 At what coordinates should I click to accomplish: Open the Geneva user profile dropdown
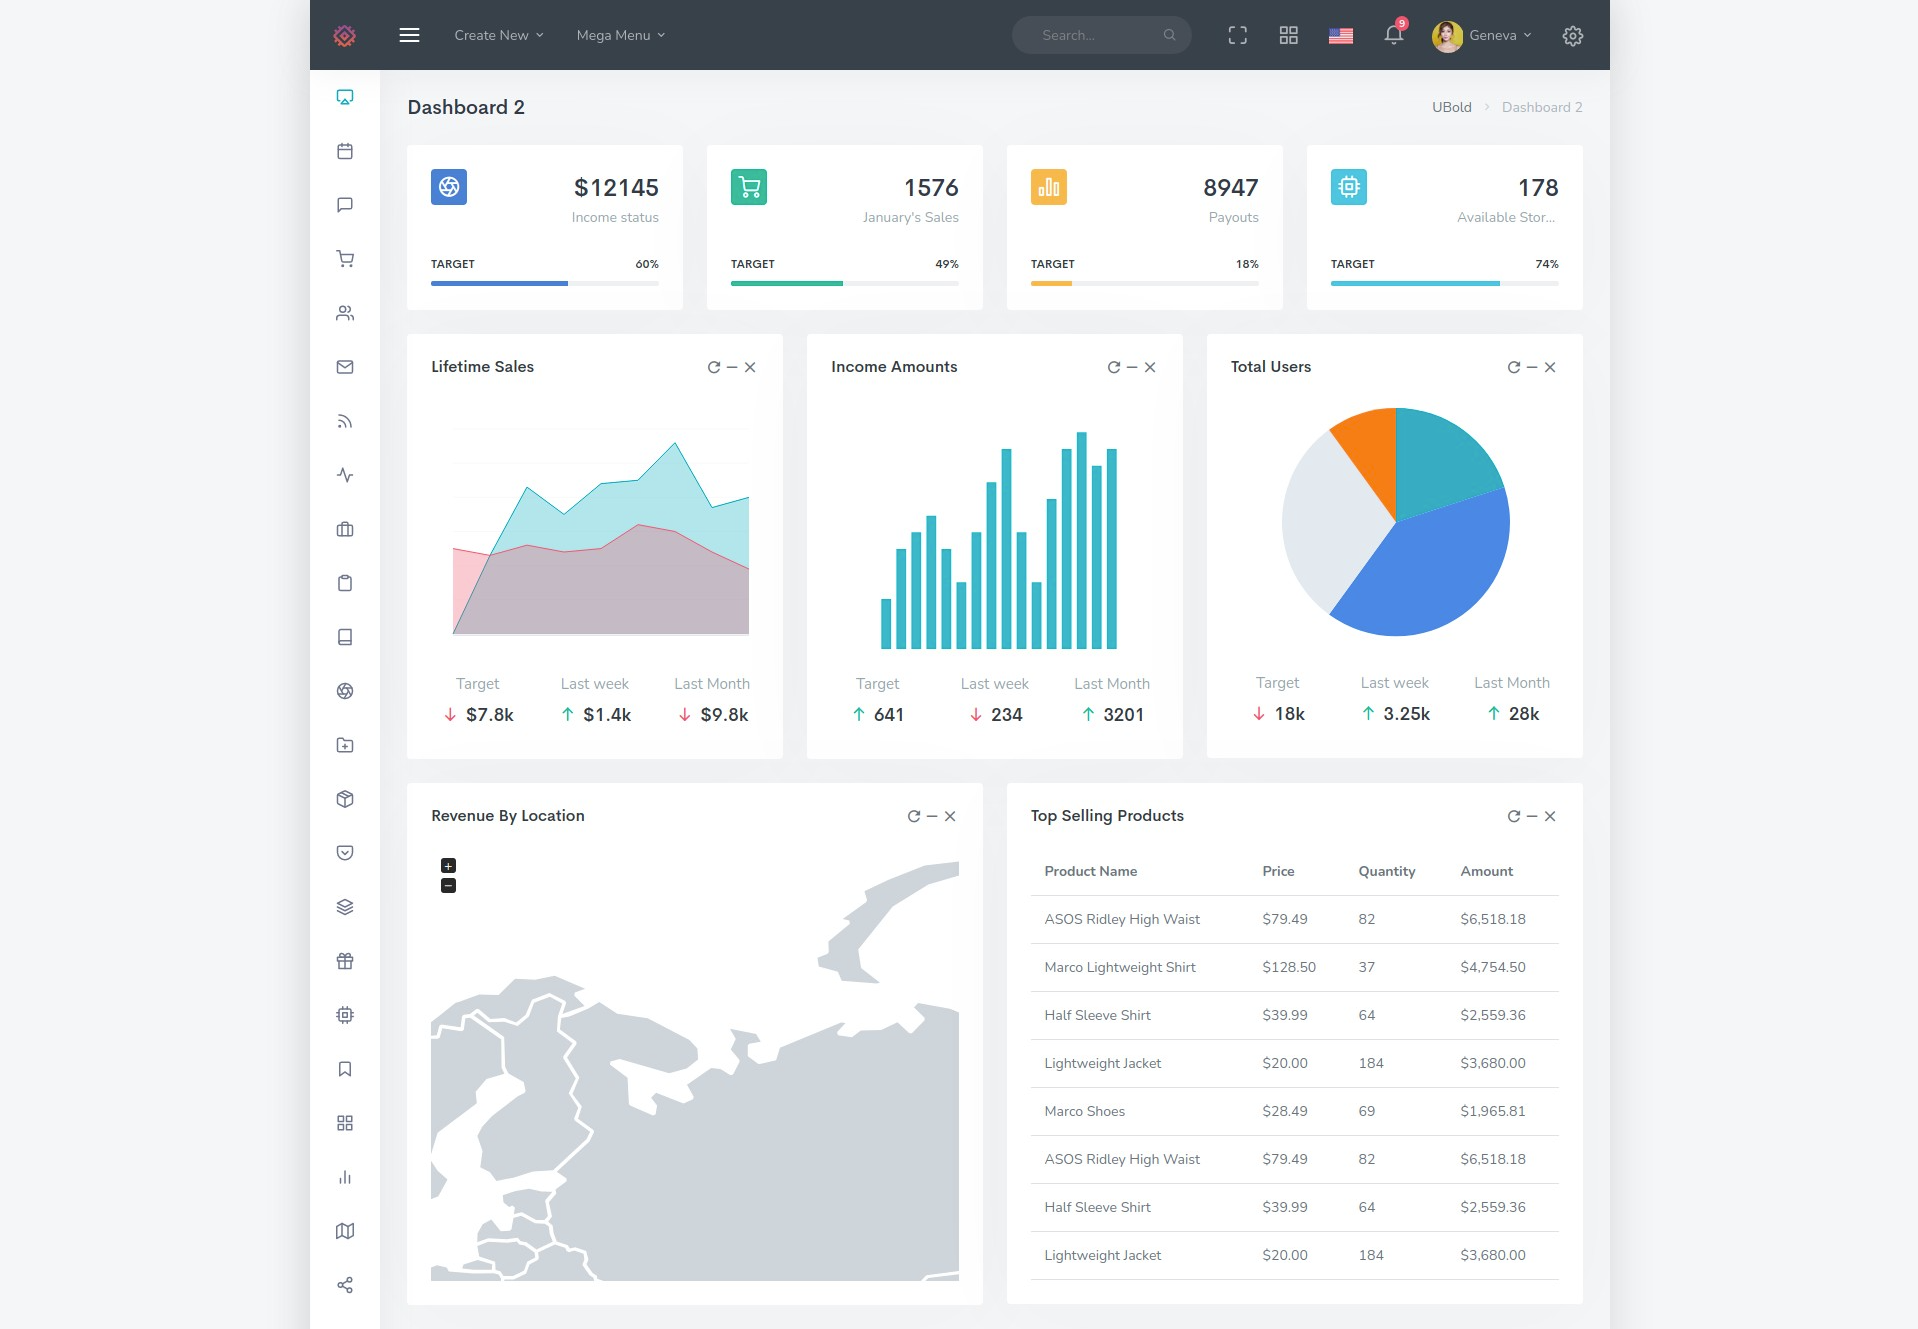point(1482,35)
